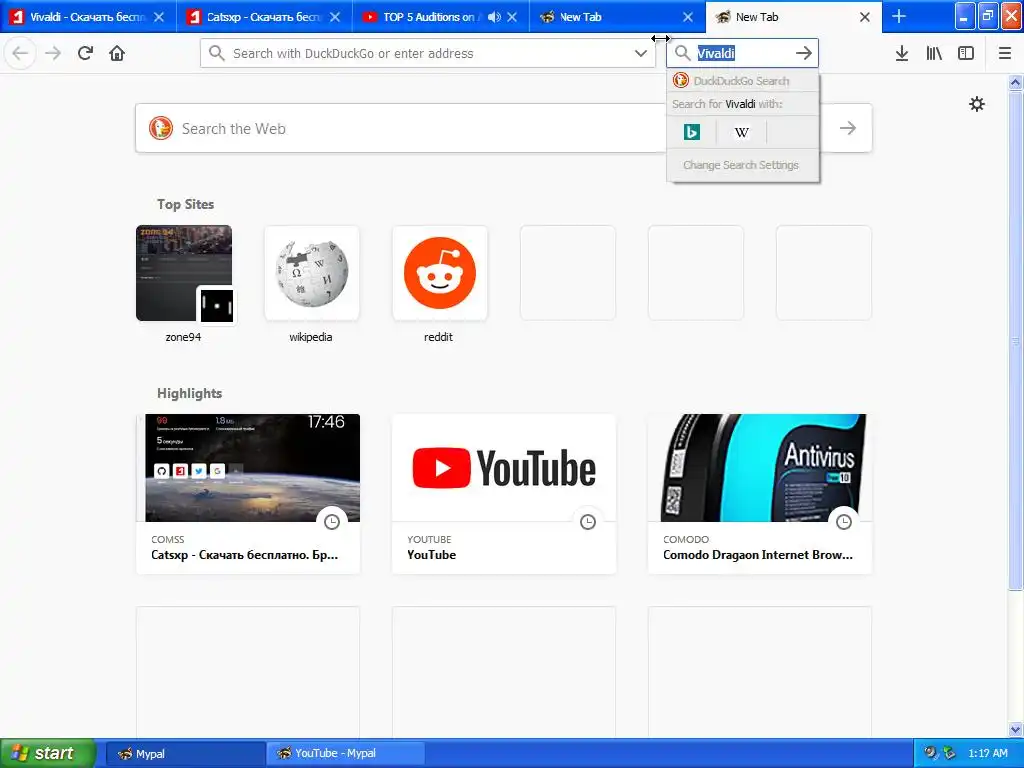The height and width of the screenshot is (768, 1024).
Task: Click the first system tray icon
Action: click(x=930, y=753)
